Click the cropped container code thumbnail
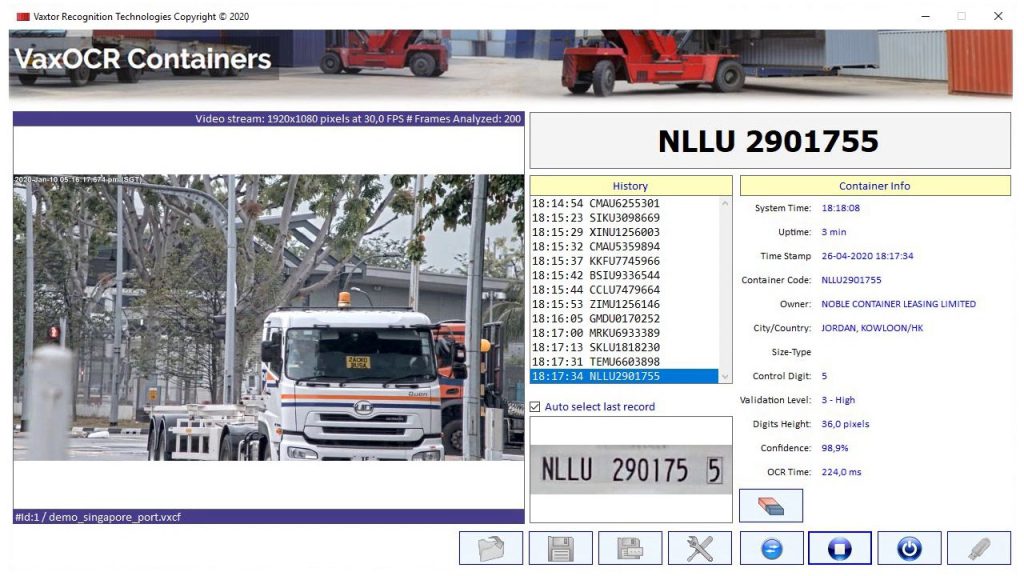The width and height of the screenshot is (1024, 576). 630,469
